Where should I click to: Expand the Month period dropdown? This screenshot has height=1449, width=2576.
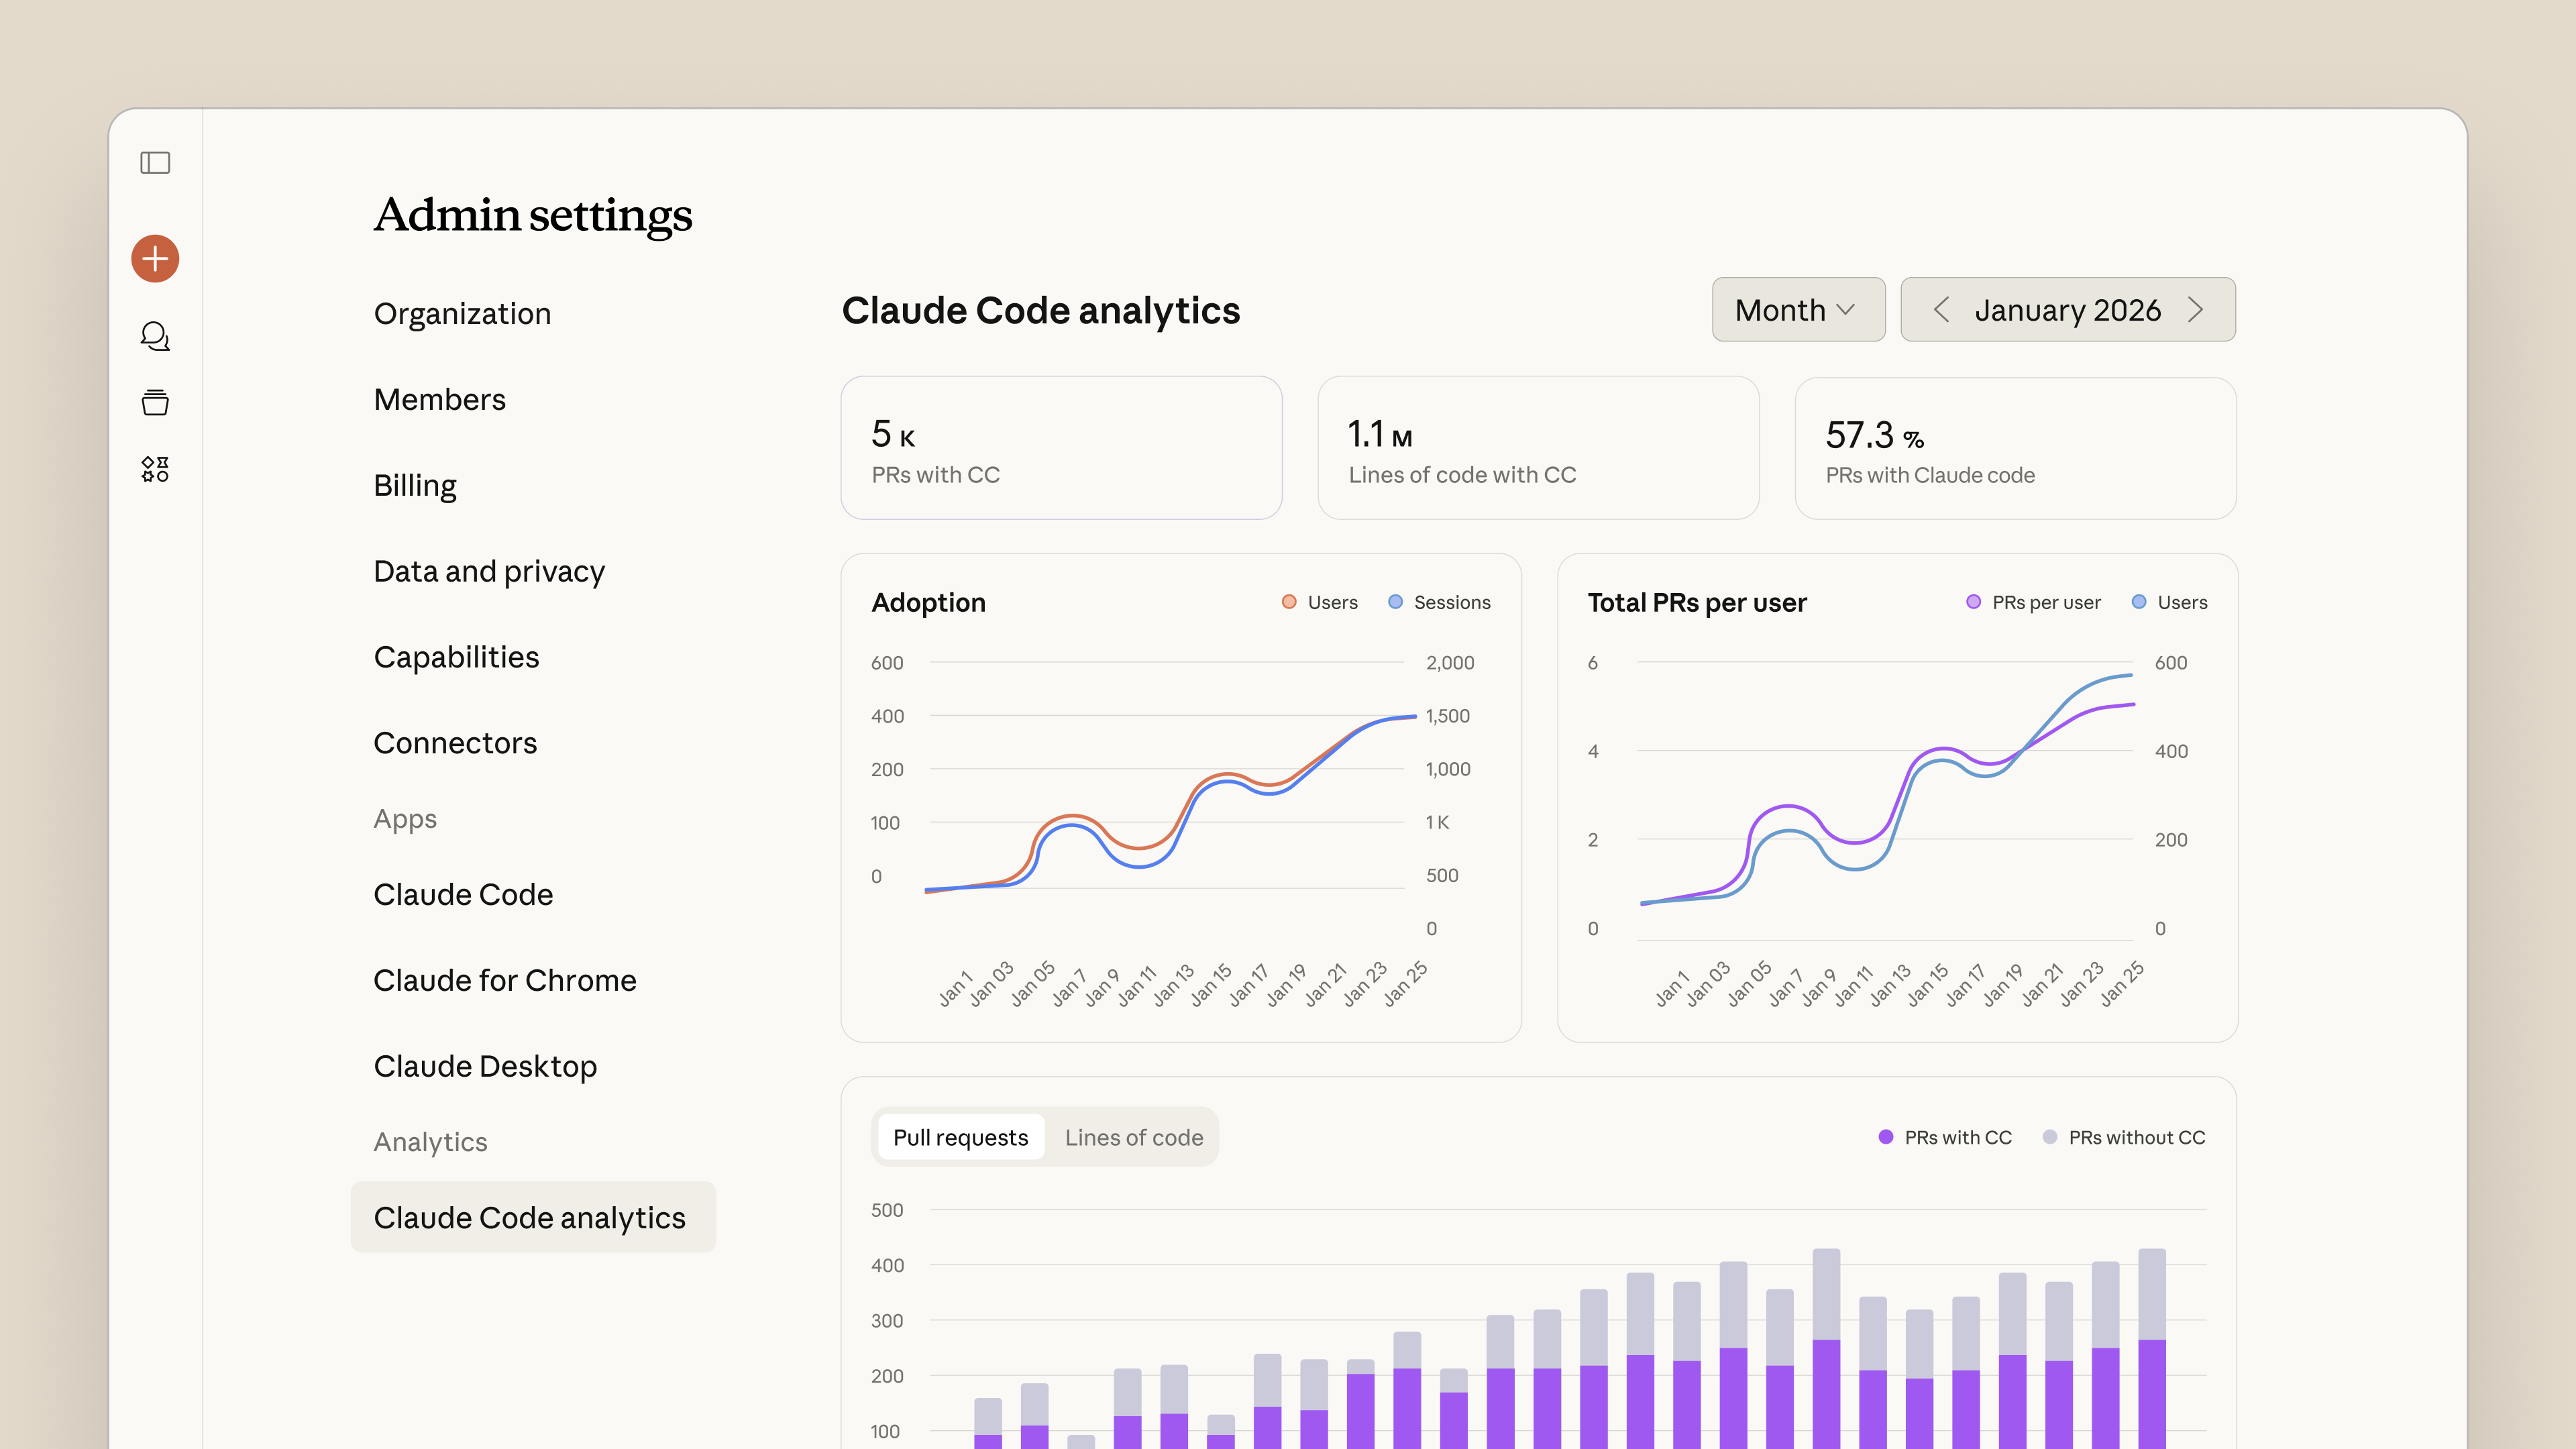click(1797, 310)
